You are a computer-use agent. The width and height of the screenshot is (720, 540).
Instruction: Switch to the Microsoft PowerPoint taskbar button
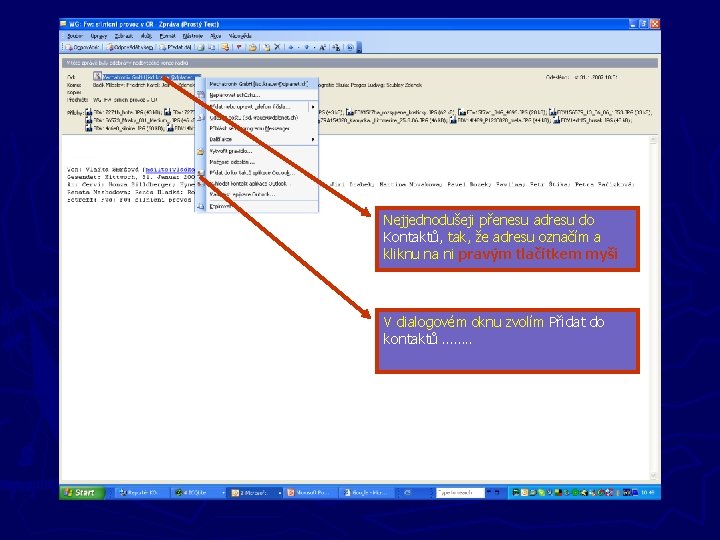pyautogui.click(x=310, y=493)
